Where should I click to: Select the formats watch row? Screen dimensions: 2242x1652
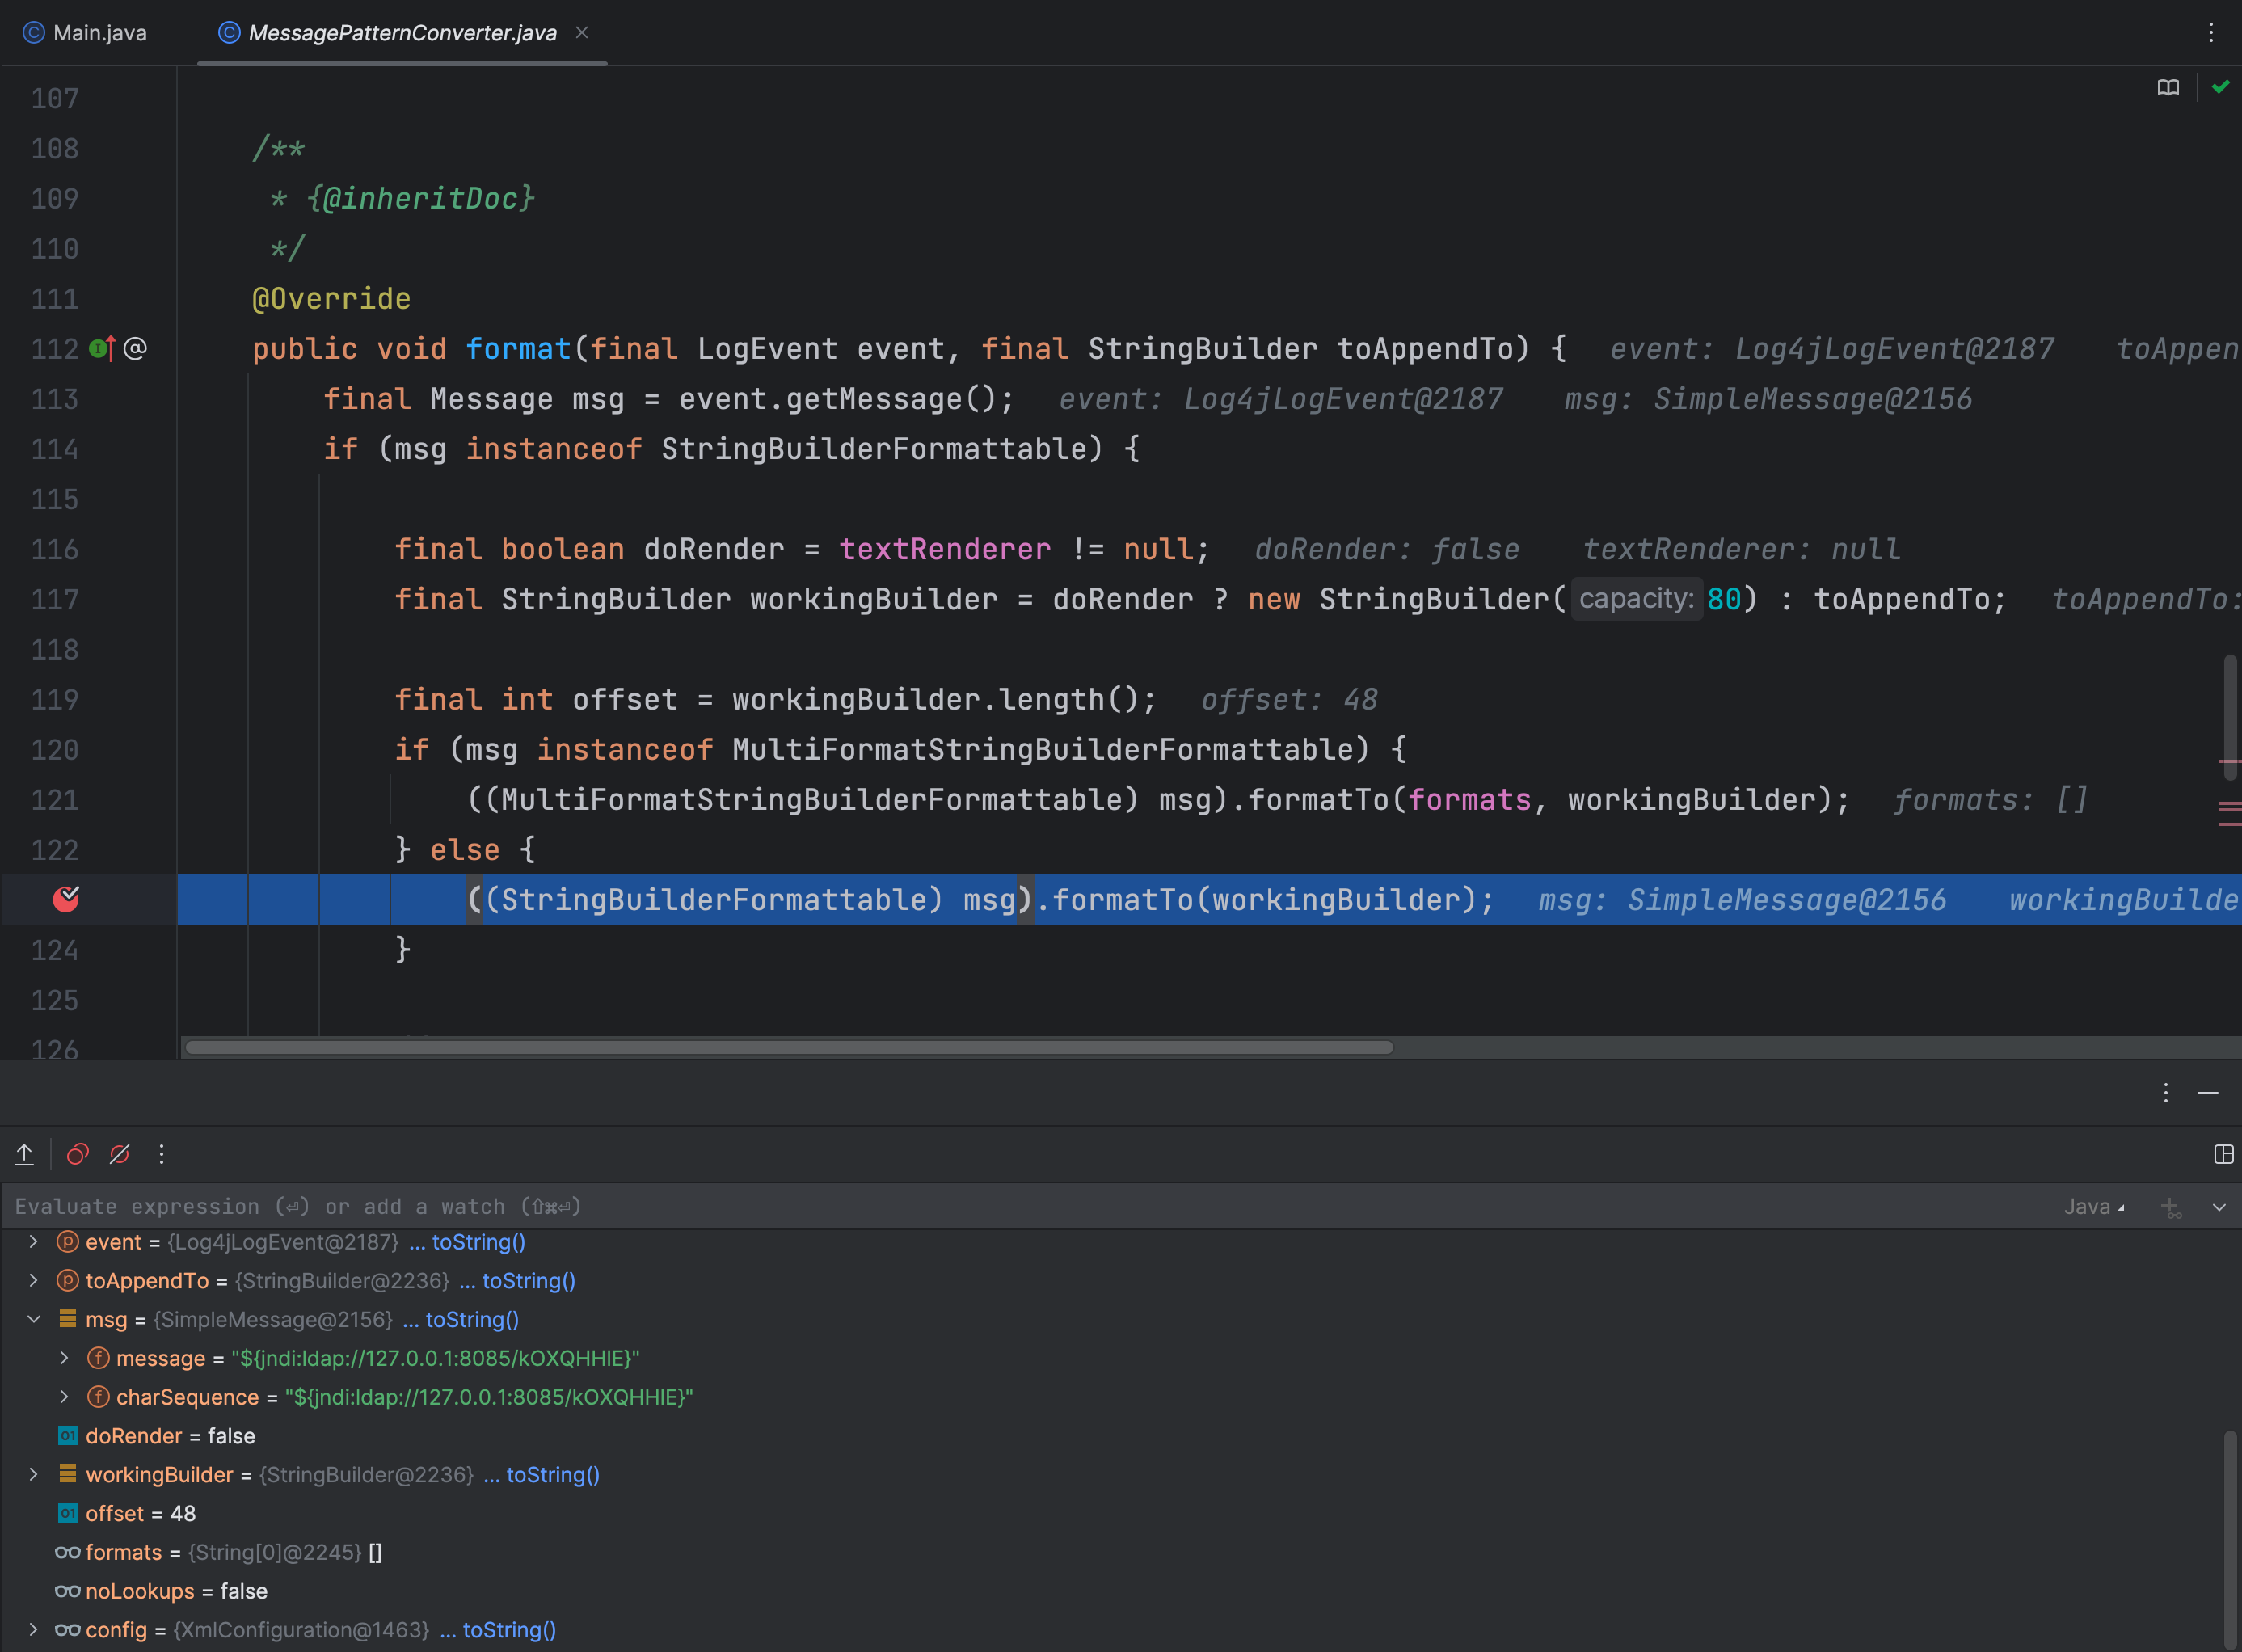point(1110,1553)
